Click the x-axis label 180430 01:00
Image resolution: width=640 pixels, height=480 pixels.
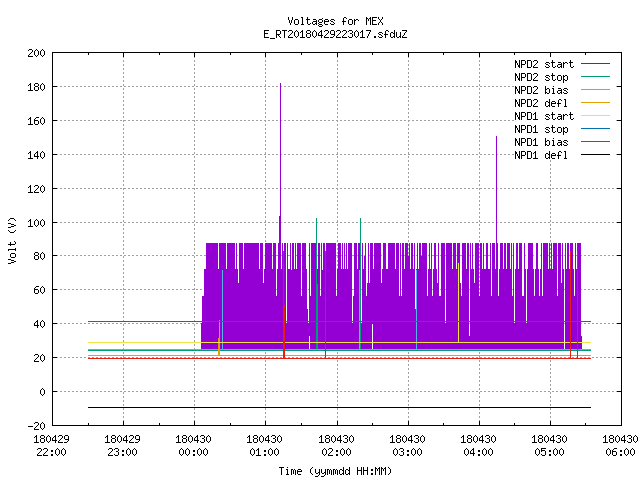264,446
